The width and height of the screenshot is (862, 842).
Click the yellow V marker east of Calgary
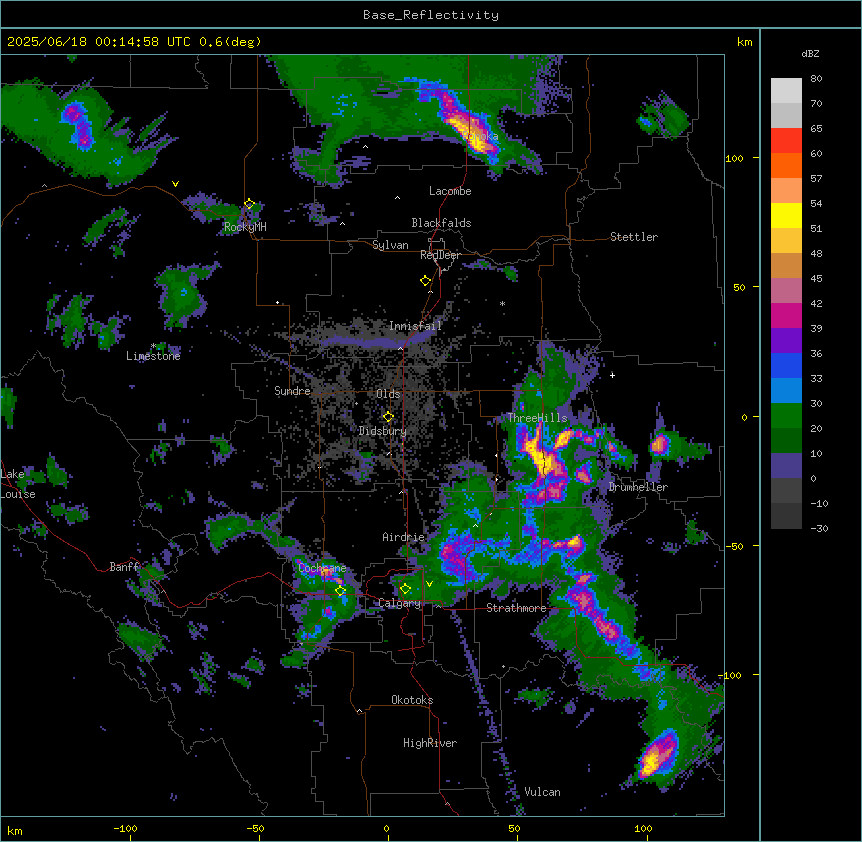coord(429,584)
